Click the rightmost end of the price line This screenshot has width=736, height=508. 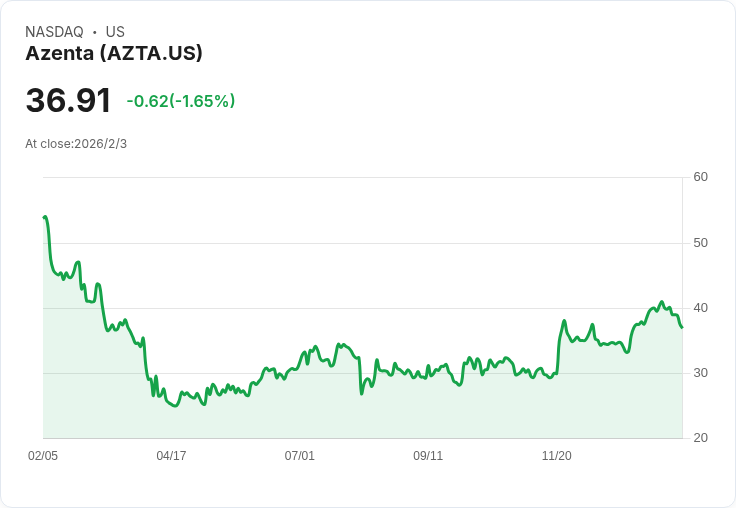click(x=682, y=327)
